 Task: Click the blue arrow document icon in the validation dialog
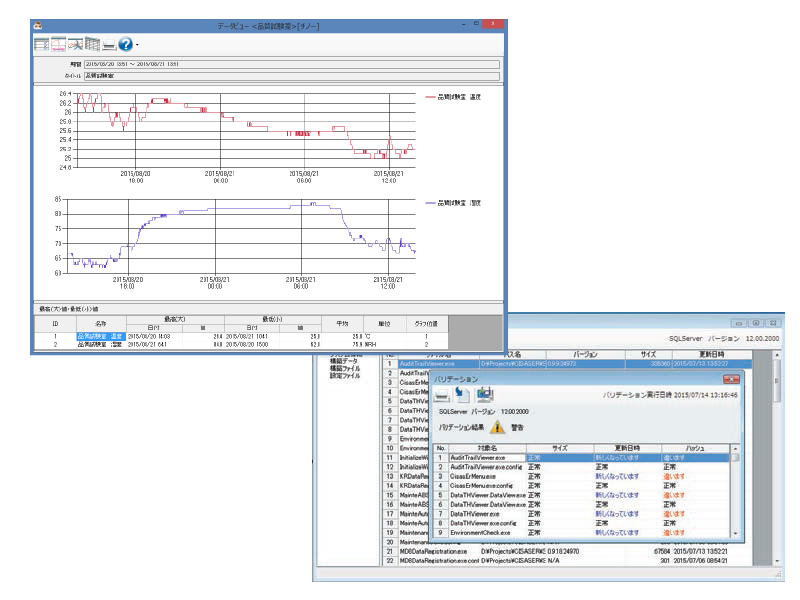[462, 394]
